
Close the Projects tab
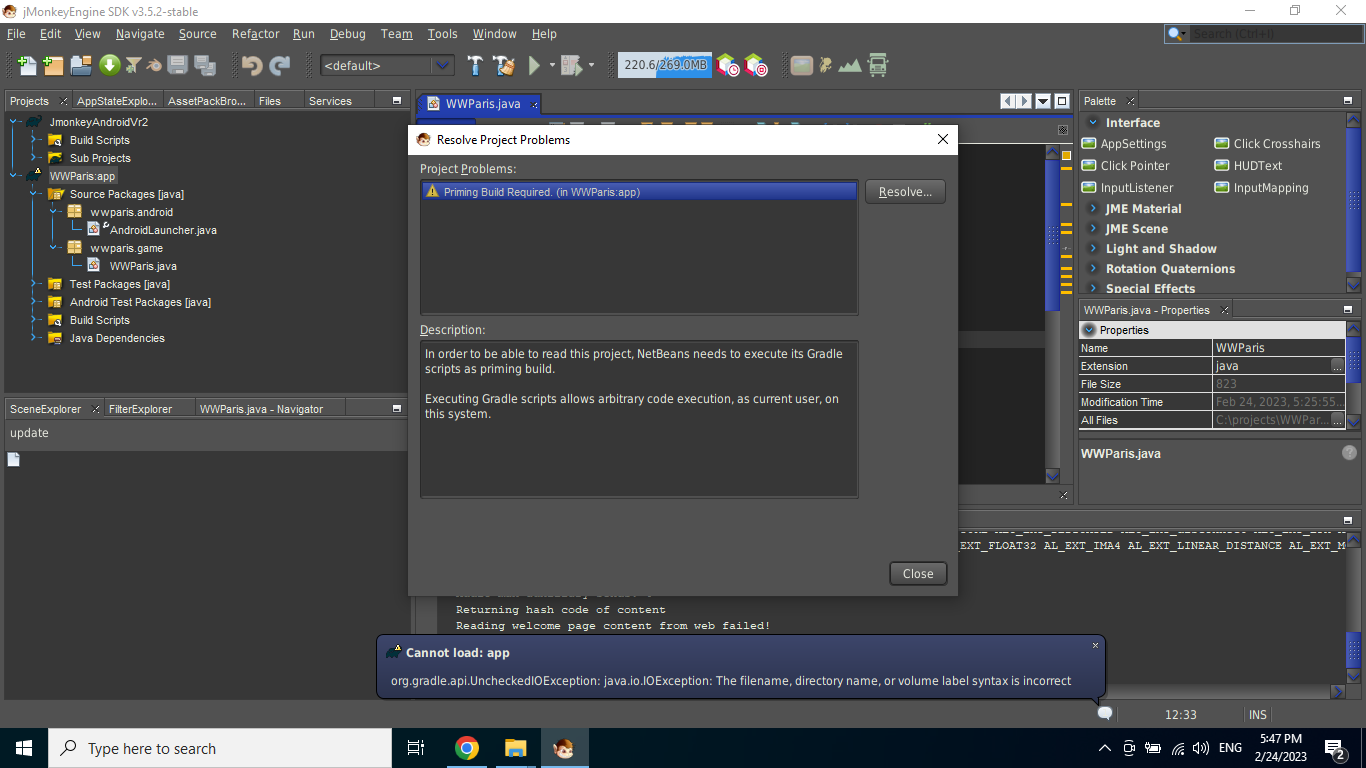pyautogui.click(x=63, y=101)
